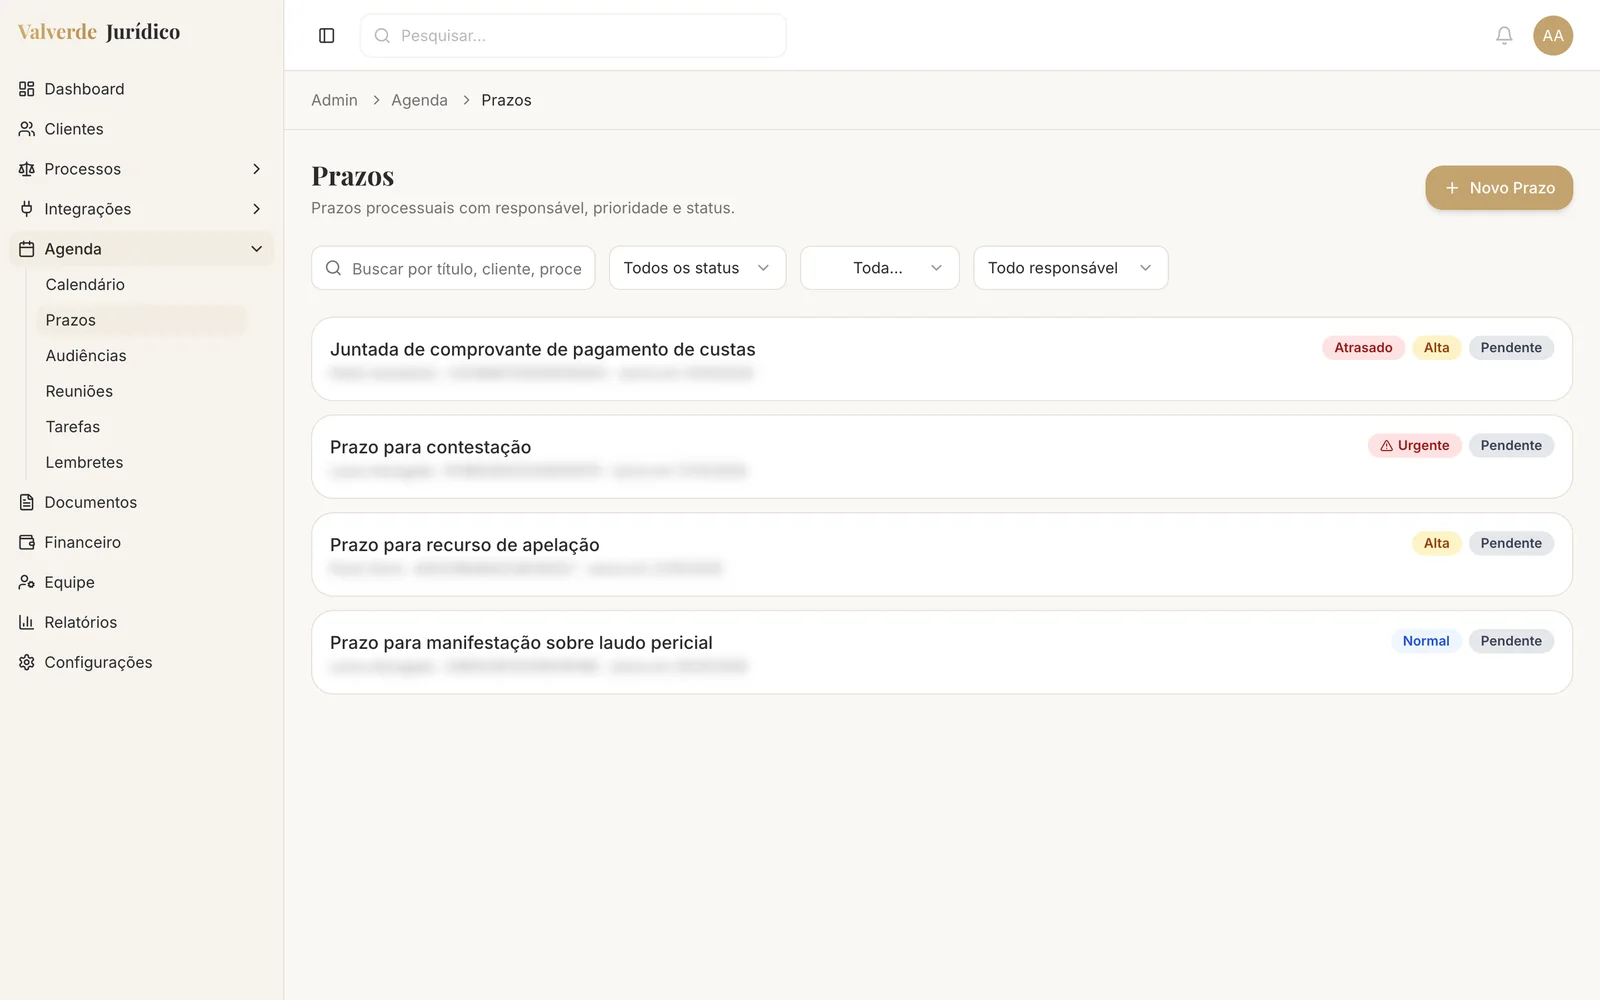Image resolution: width=1600 pixels, height=1000 pixels.
Task: Open Prazo para manifestação sobre laudo pericial
Action: point(941,652)
